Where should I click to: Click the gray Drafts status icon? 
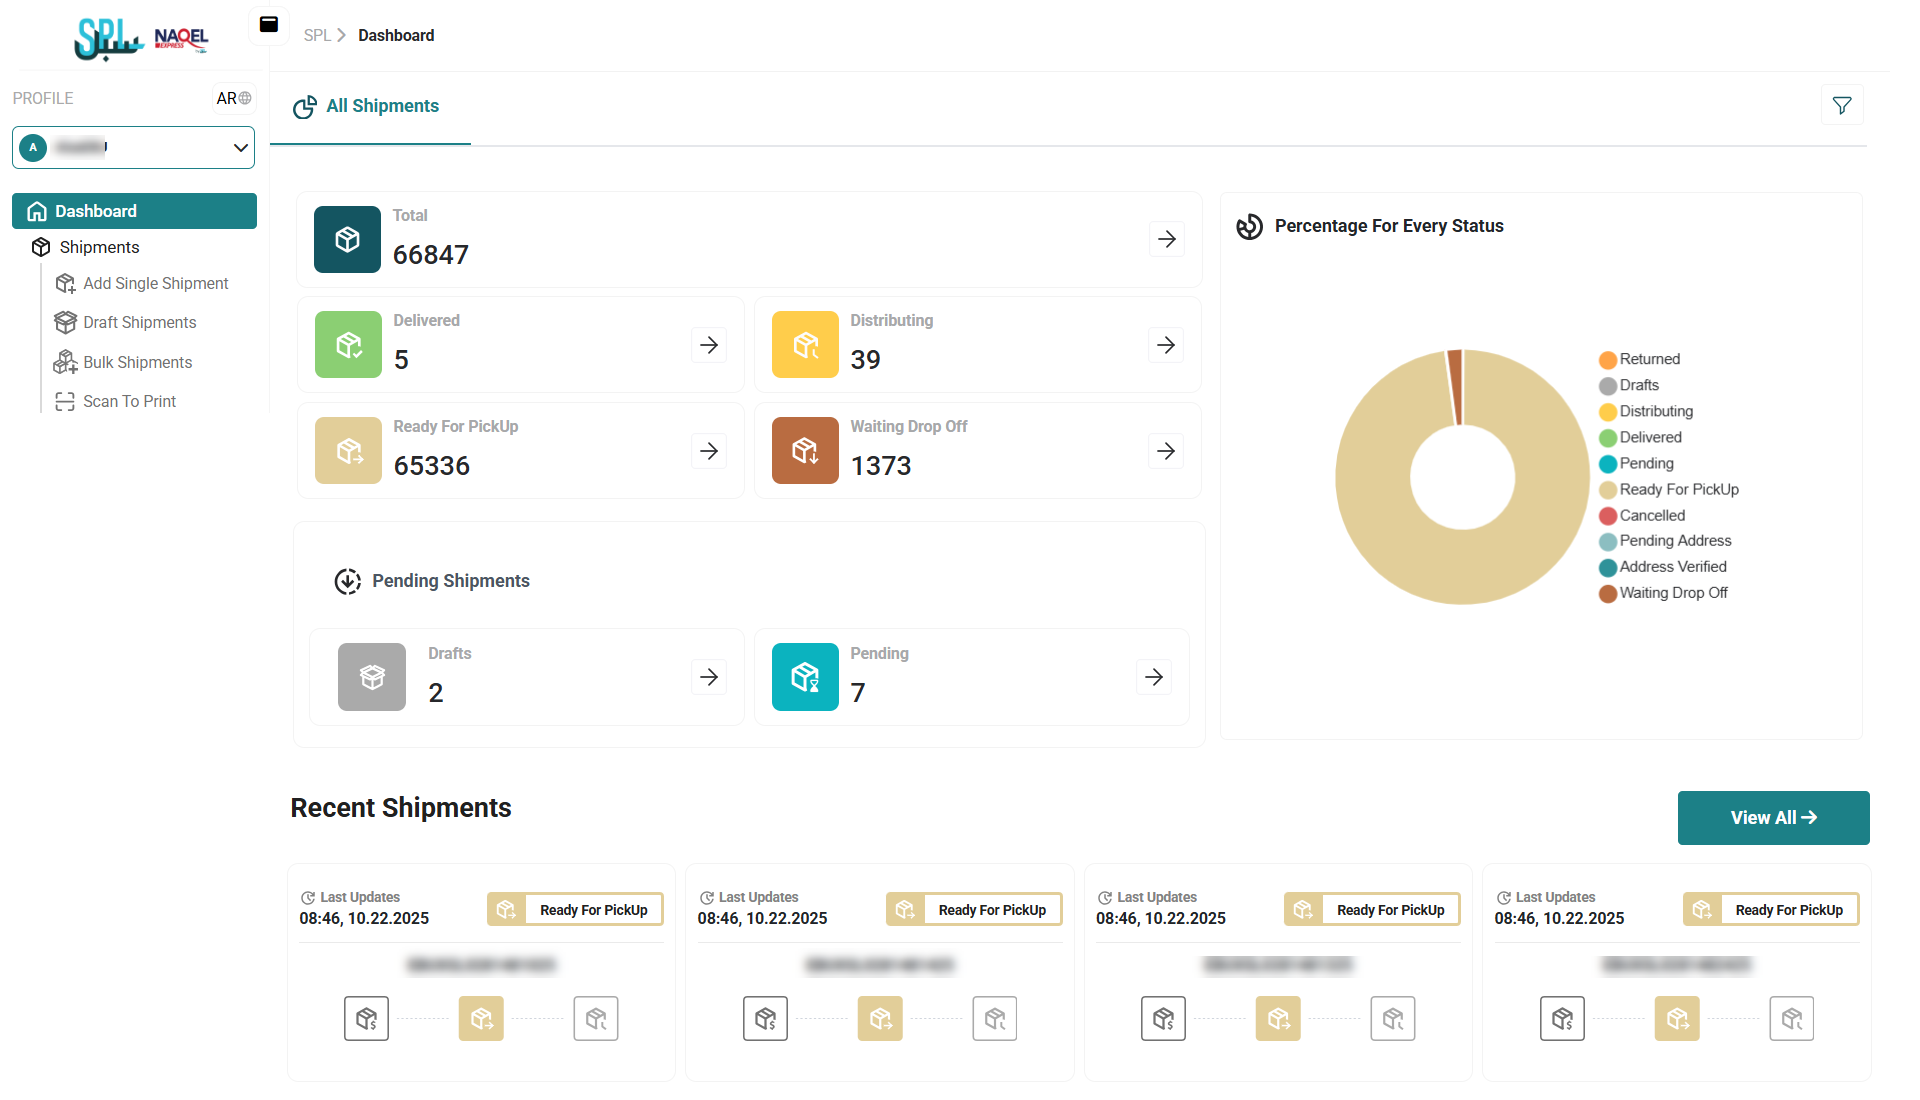point(372,677)
